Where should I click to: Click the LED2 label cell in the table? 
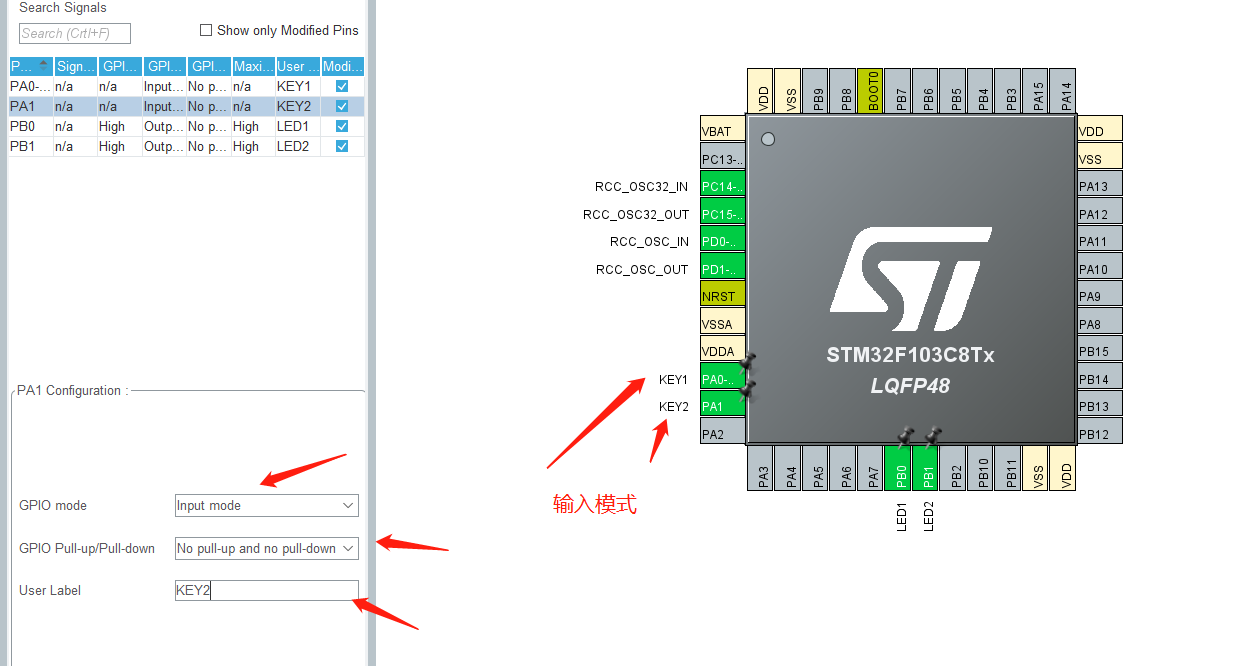tap(298, 146)
